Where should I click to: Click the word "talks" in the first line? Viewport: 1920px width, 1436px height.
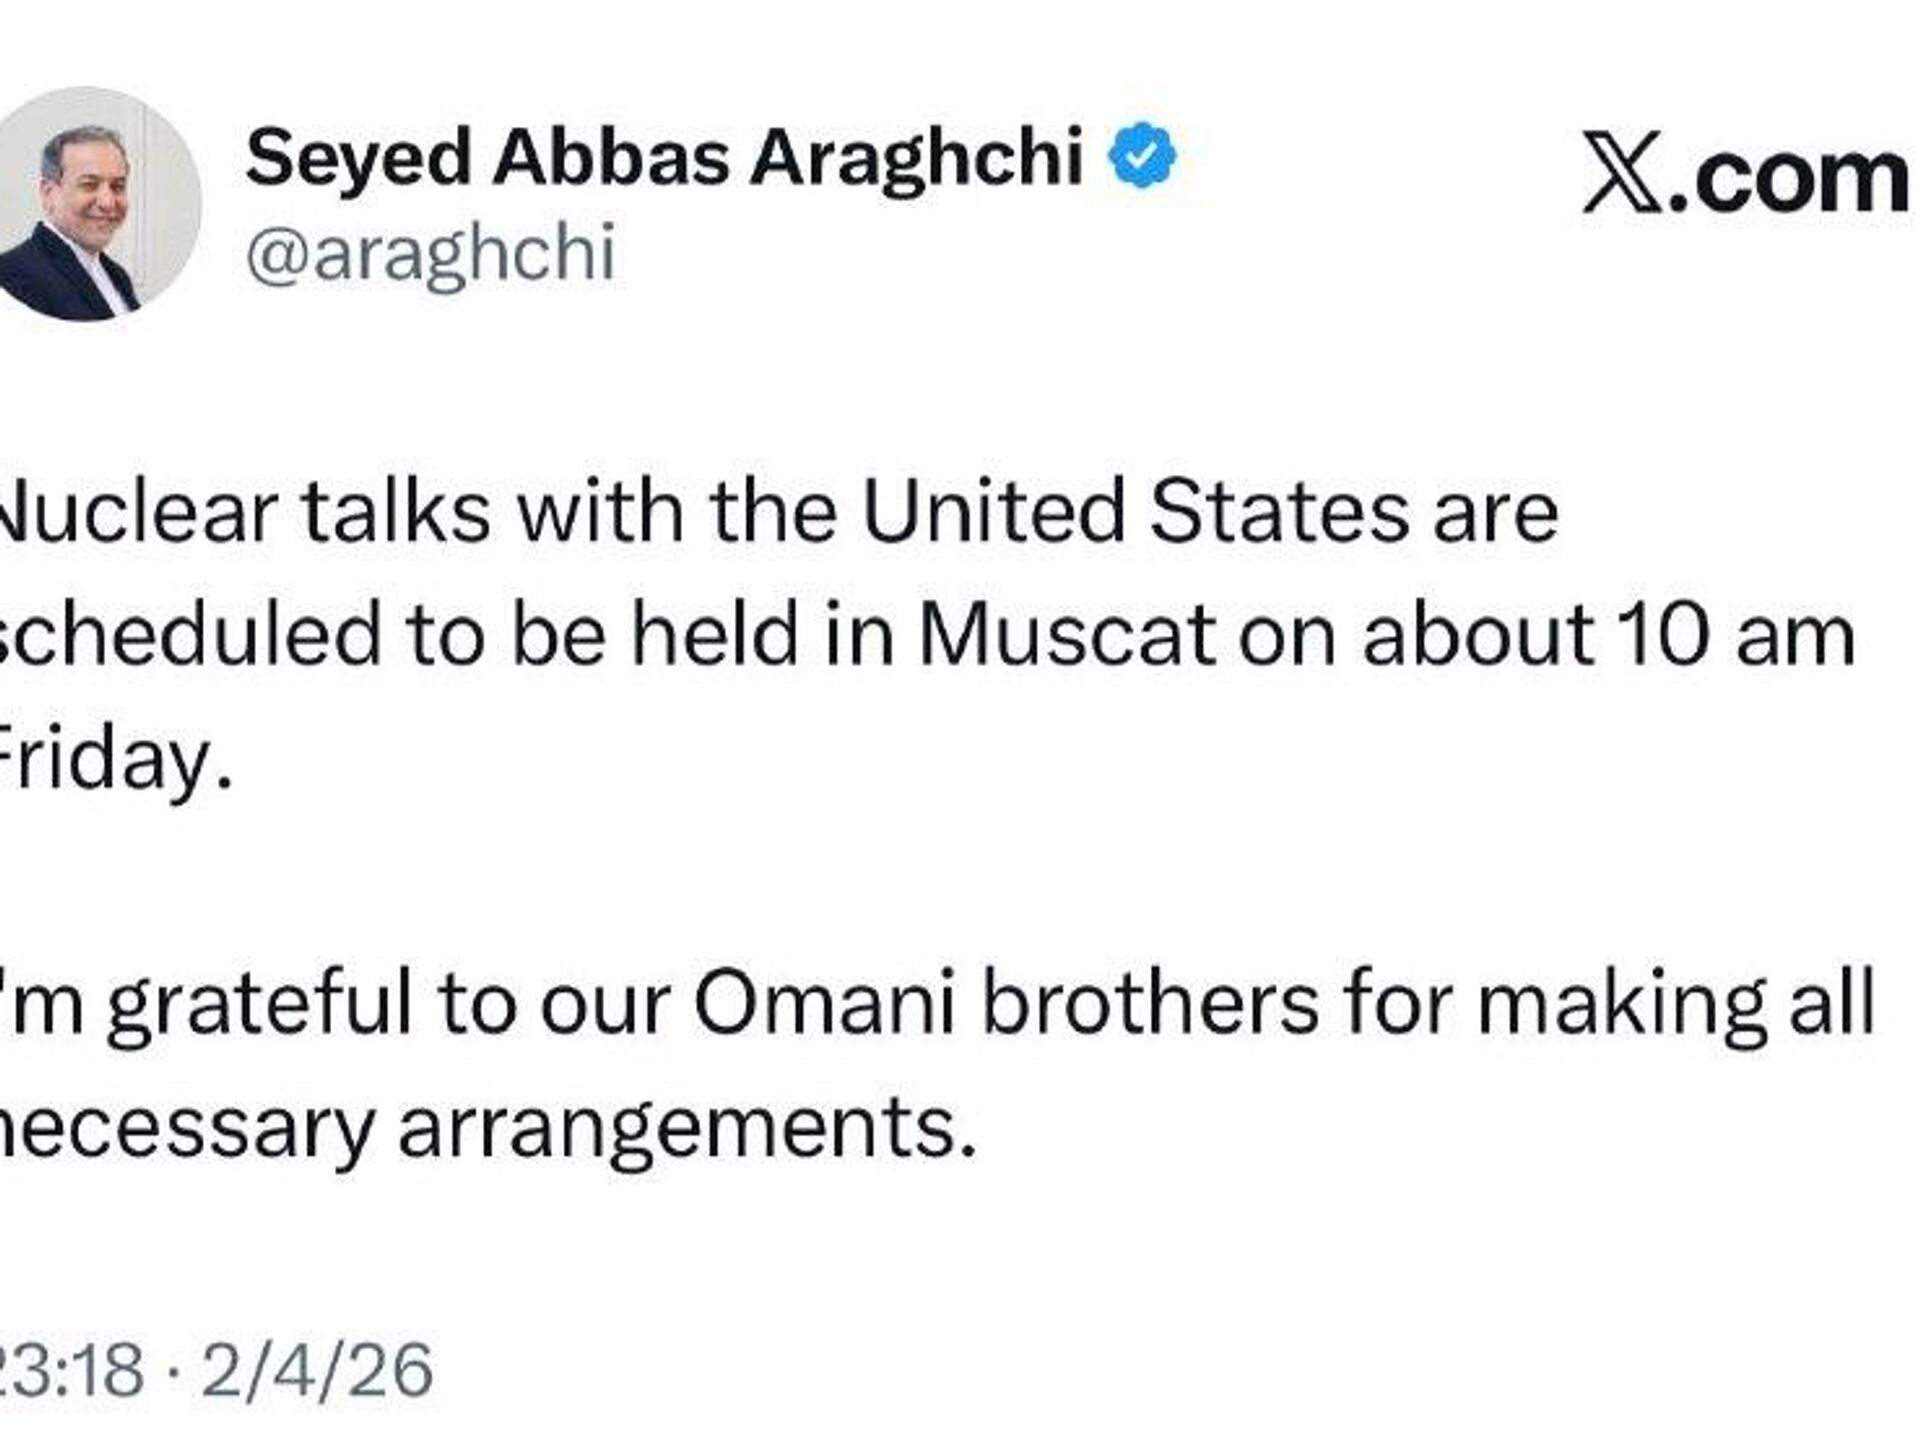click(396, 513)
